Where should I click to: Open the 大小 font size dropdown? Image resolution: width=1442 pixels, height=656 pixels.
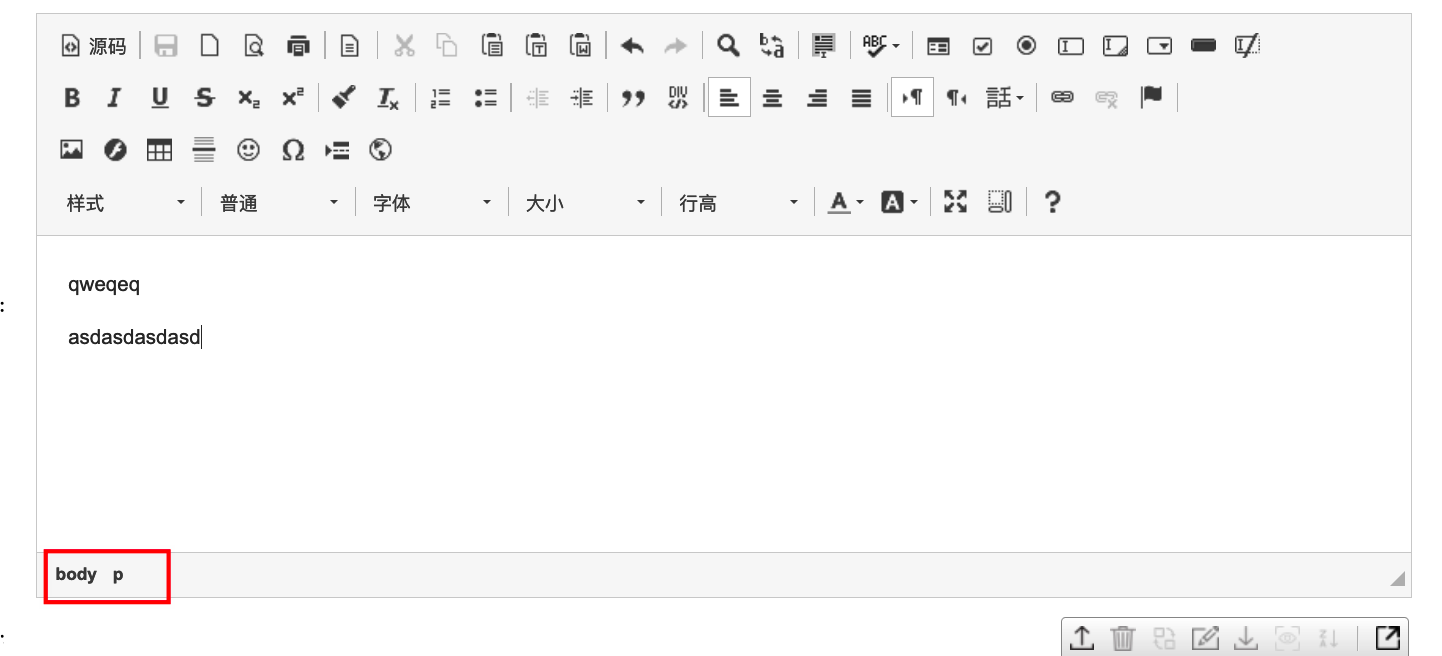point(586,203)
